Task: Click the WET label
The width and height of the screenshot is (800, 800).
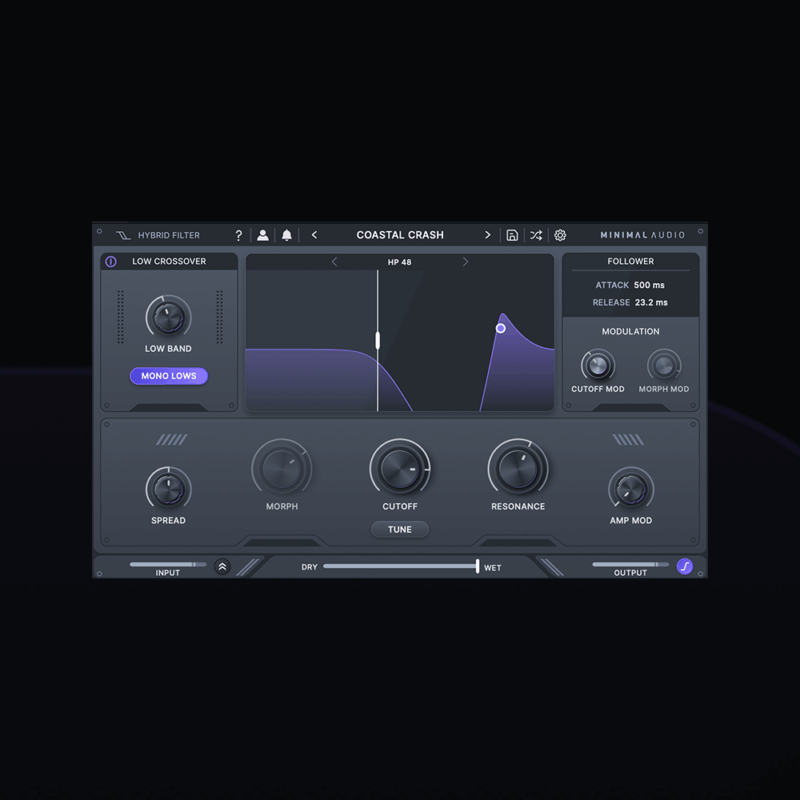Action: coord(492,568)
